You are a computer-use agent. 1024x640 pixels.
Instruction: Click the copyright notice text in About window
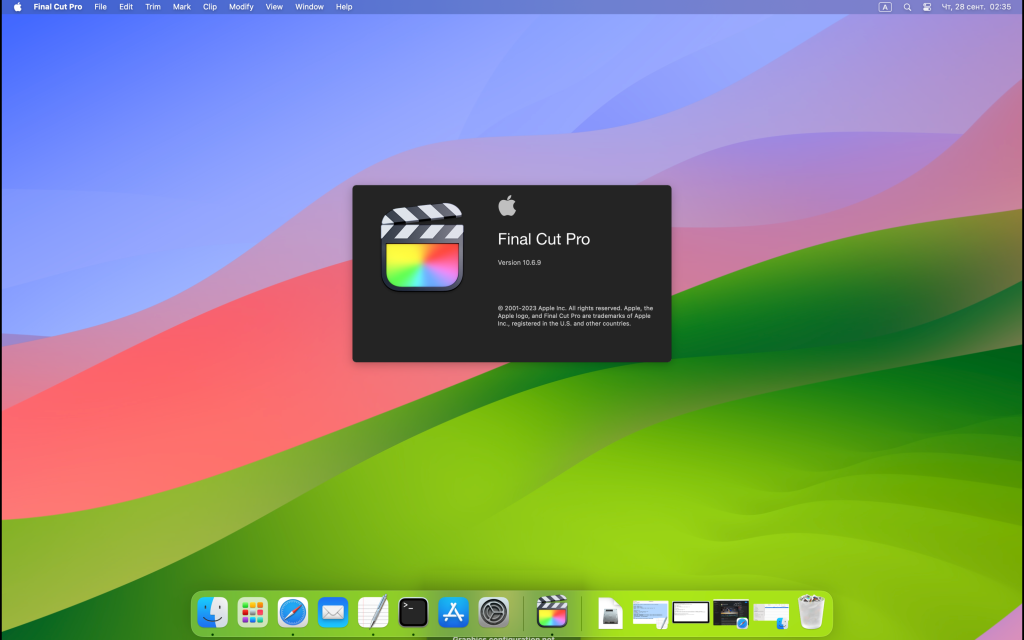[x=575, y=315]
